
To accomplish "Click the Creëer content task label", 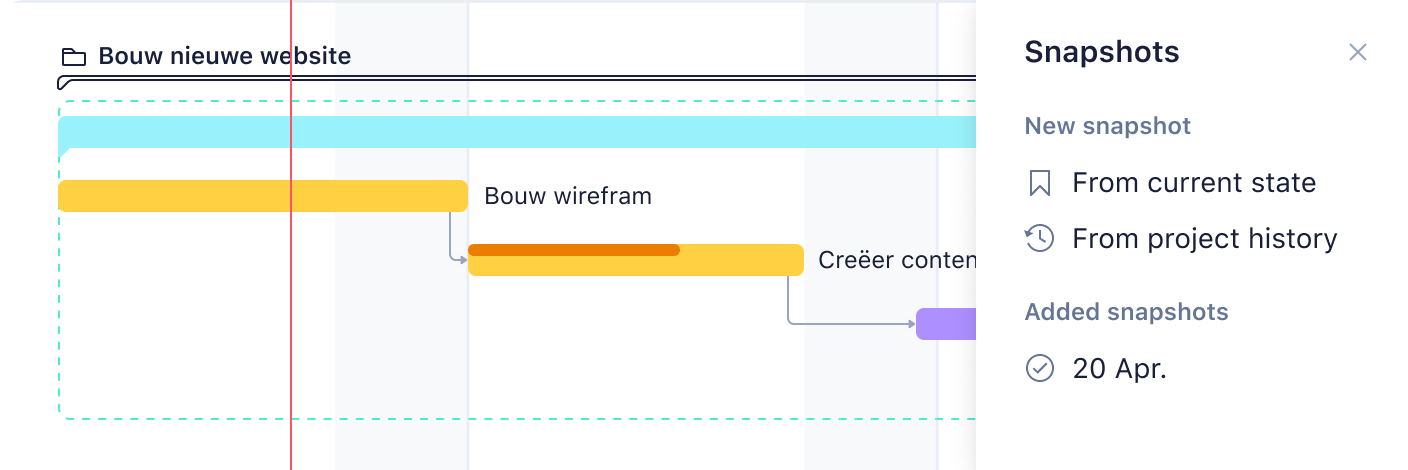I will tap(897, 260).
